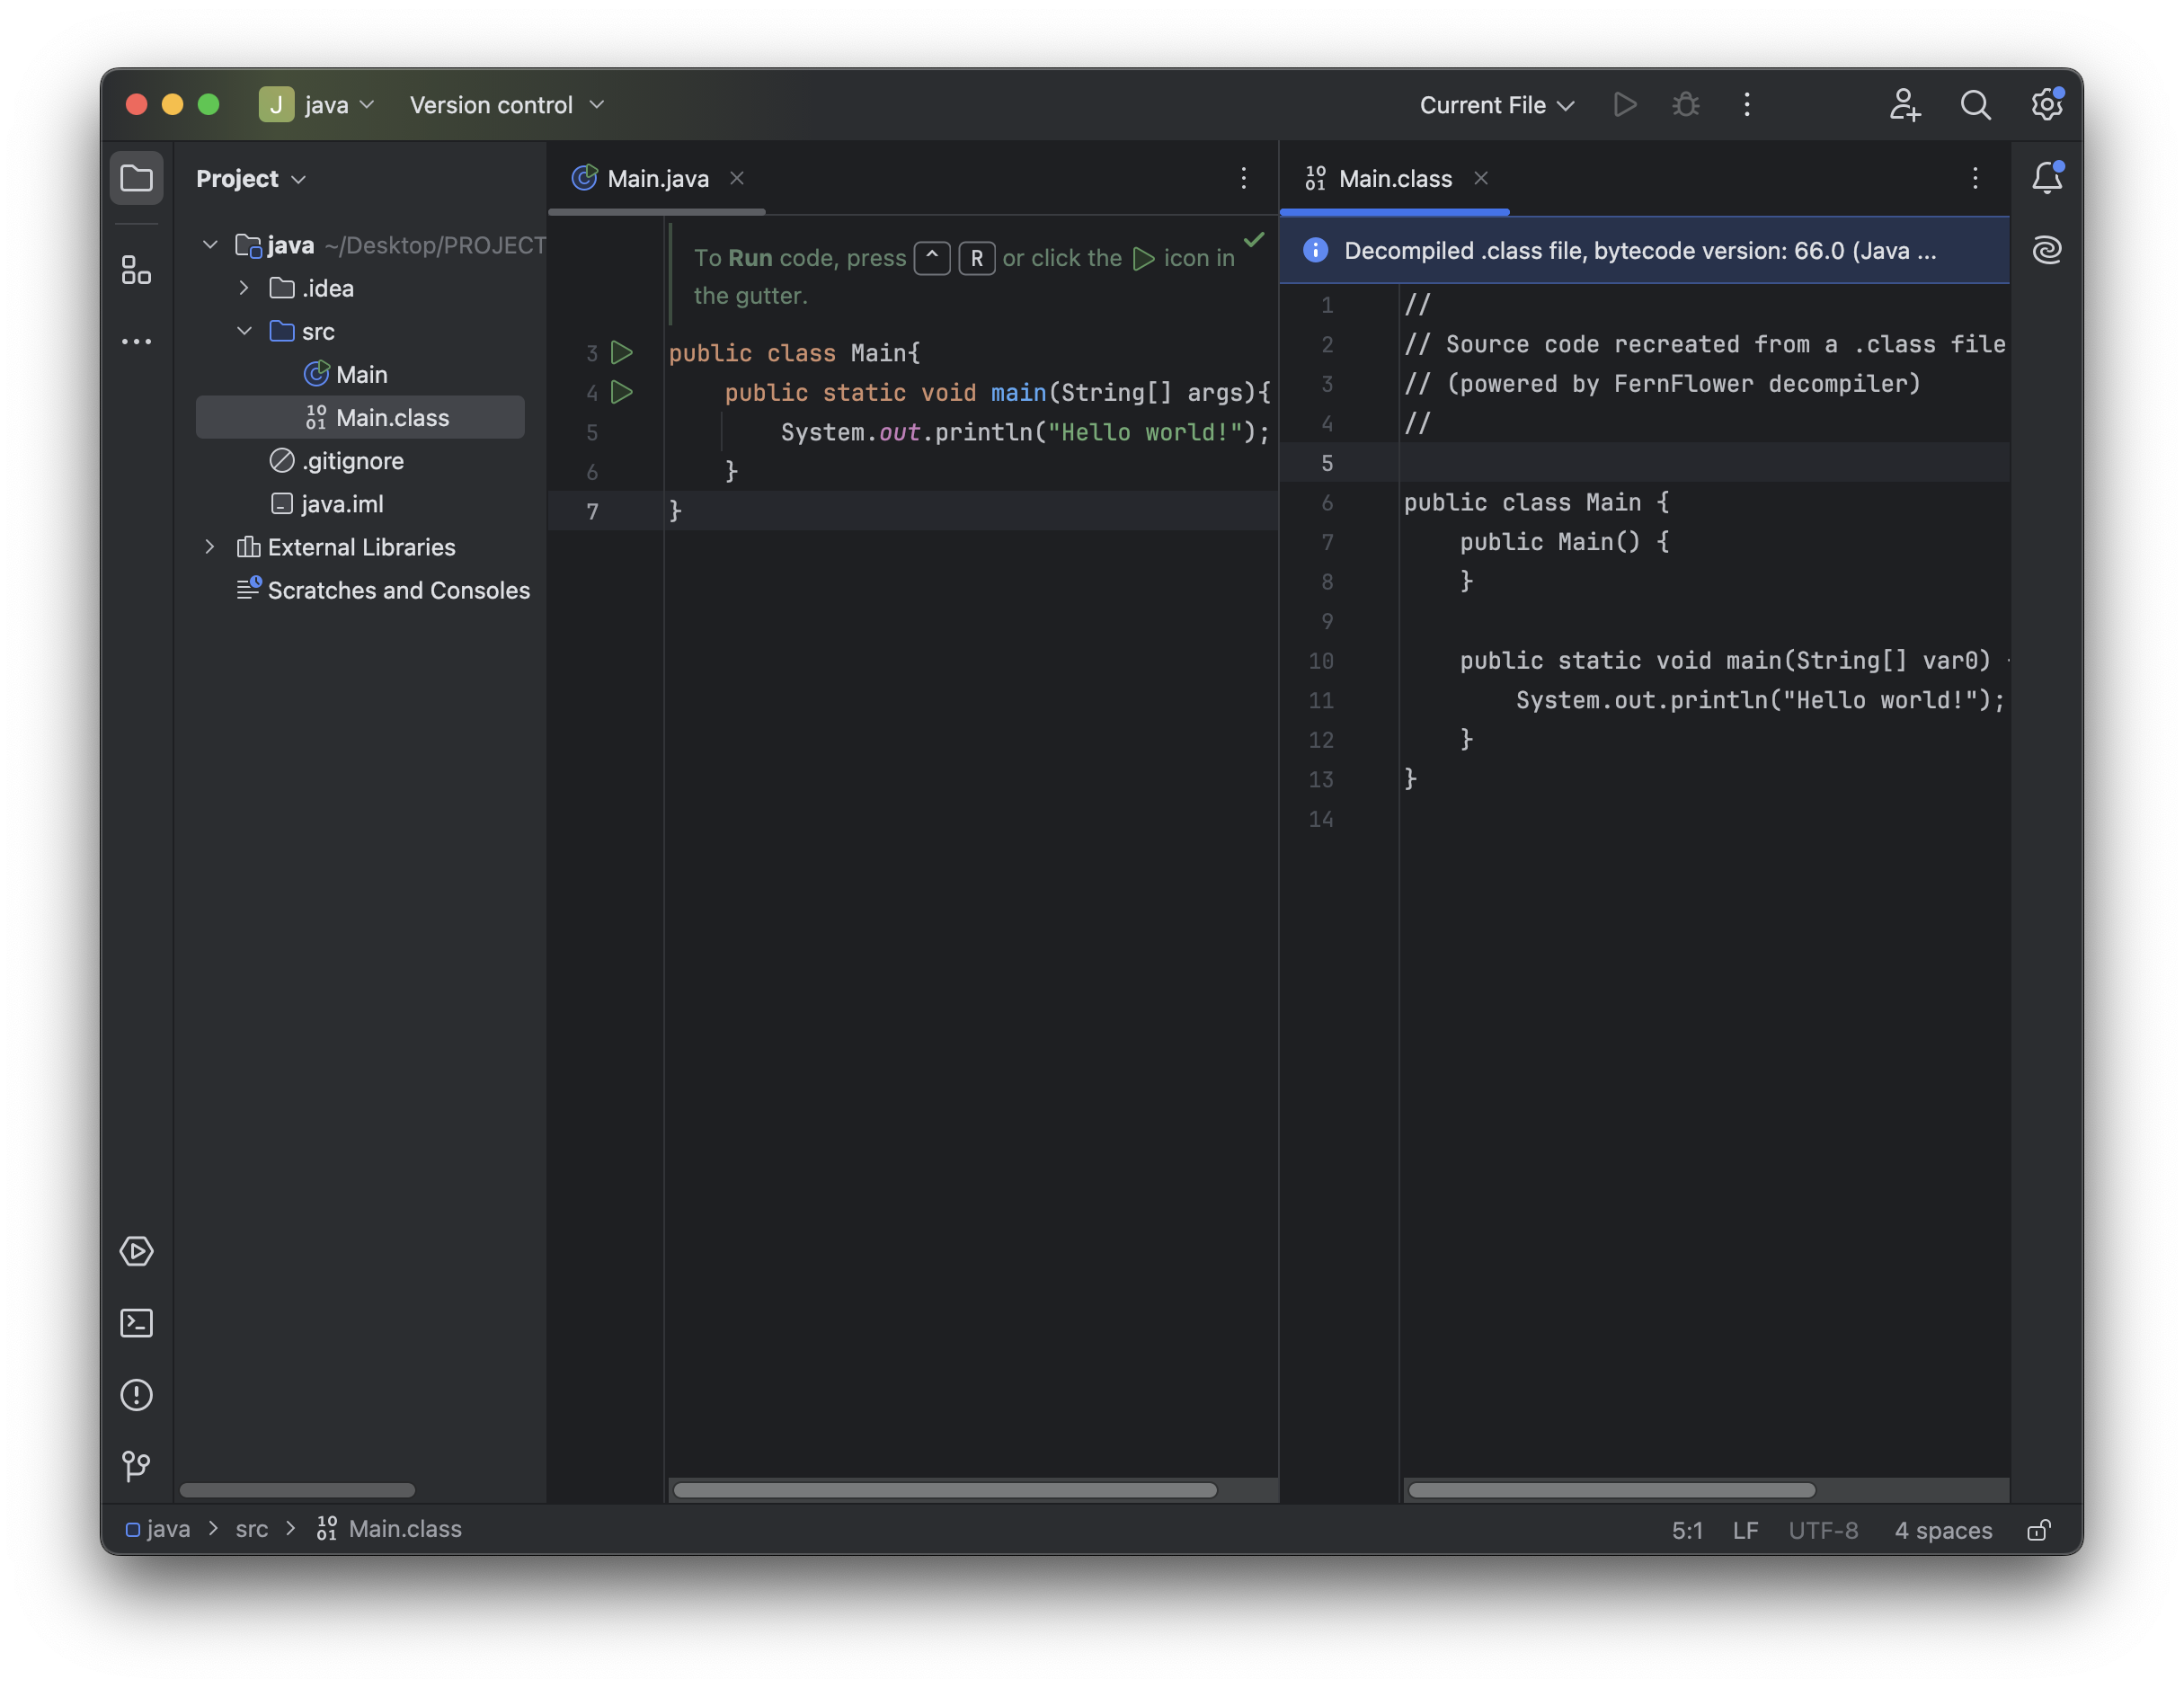Open the Services run tool window

(136, 1251)
